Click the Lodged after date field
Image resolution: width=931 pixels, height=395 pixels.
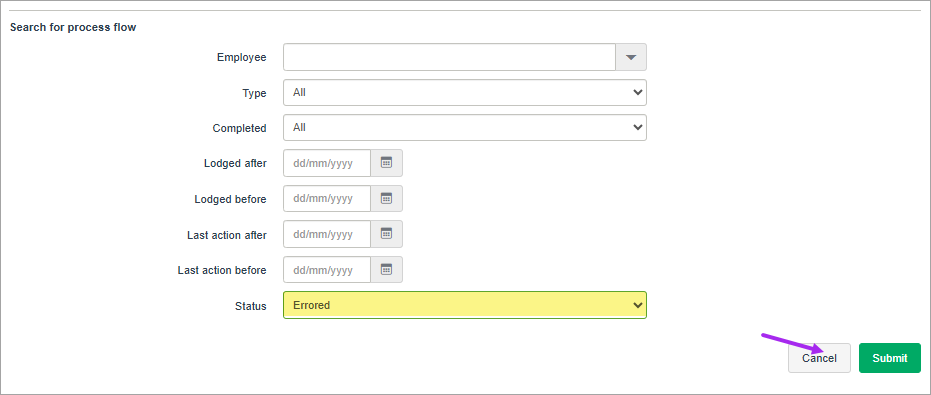[327, 163]
